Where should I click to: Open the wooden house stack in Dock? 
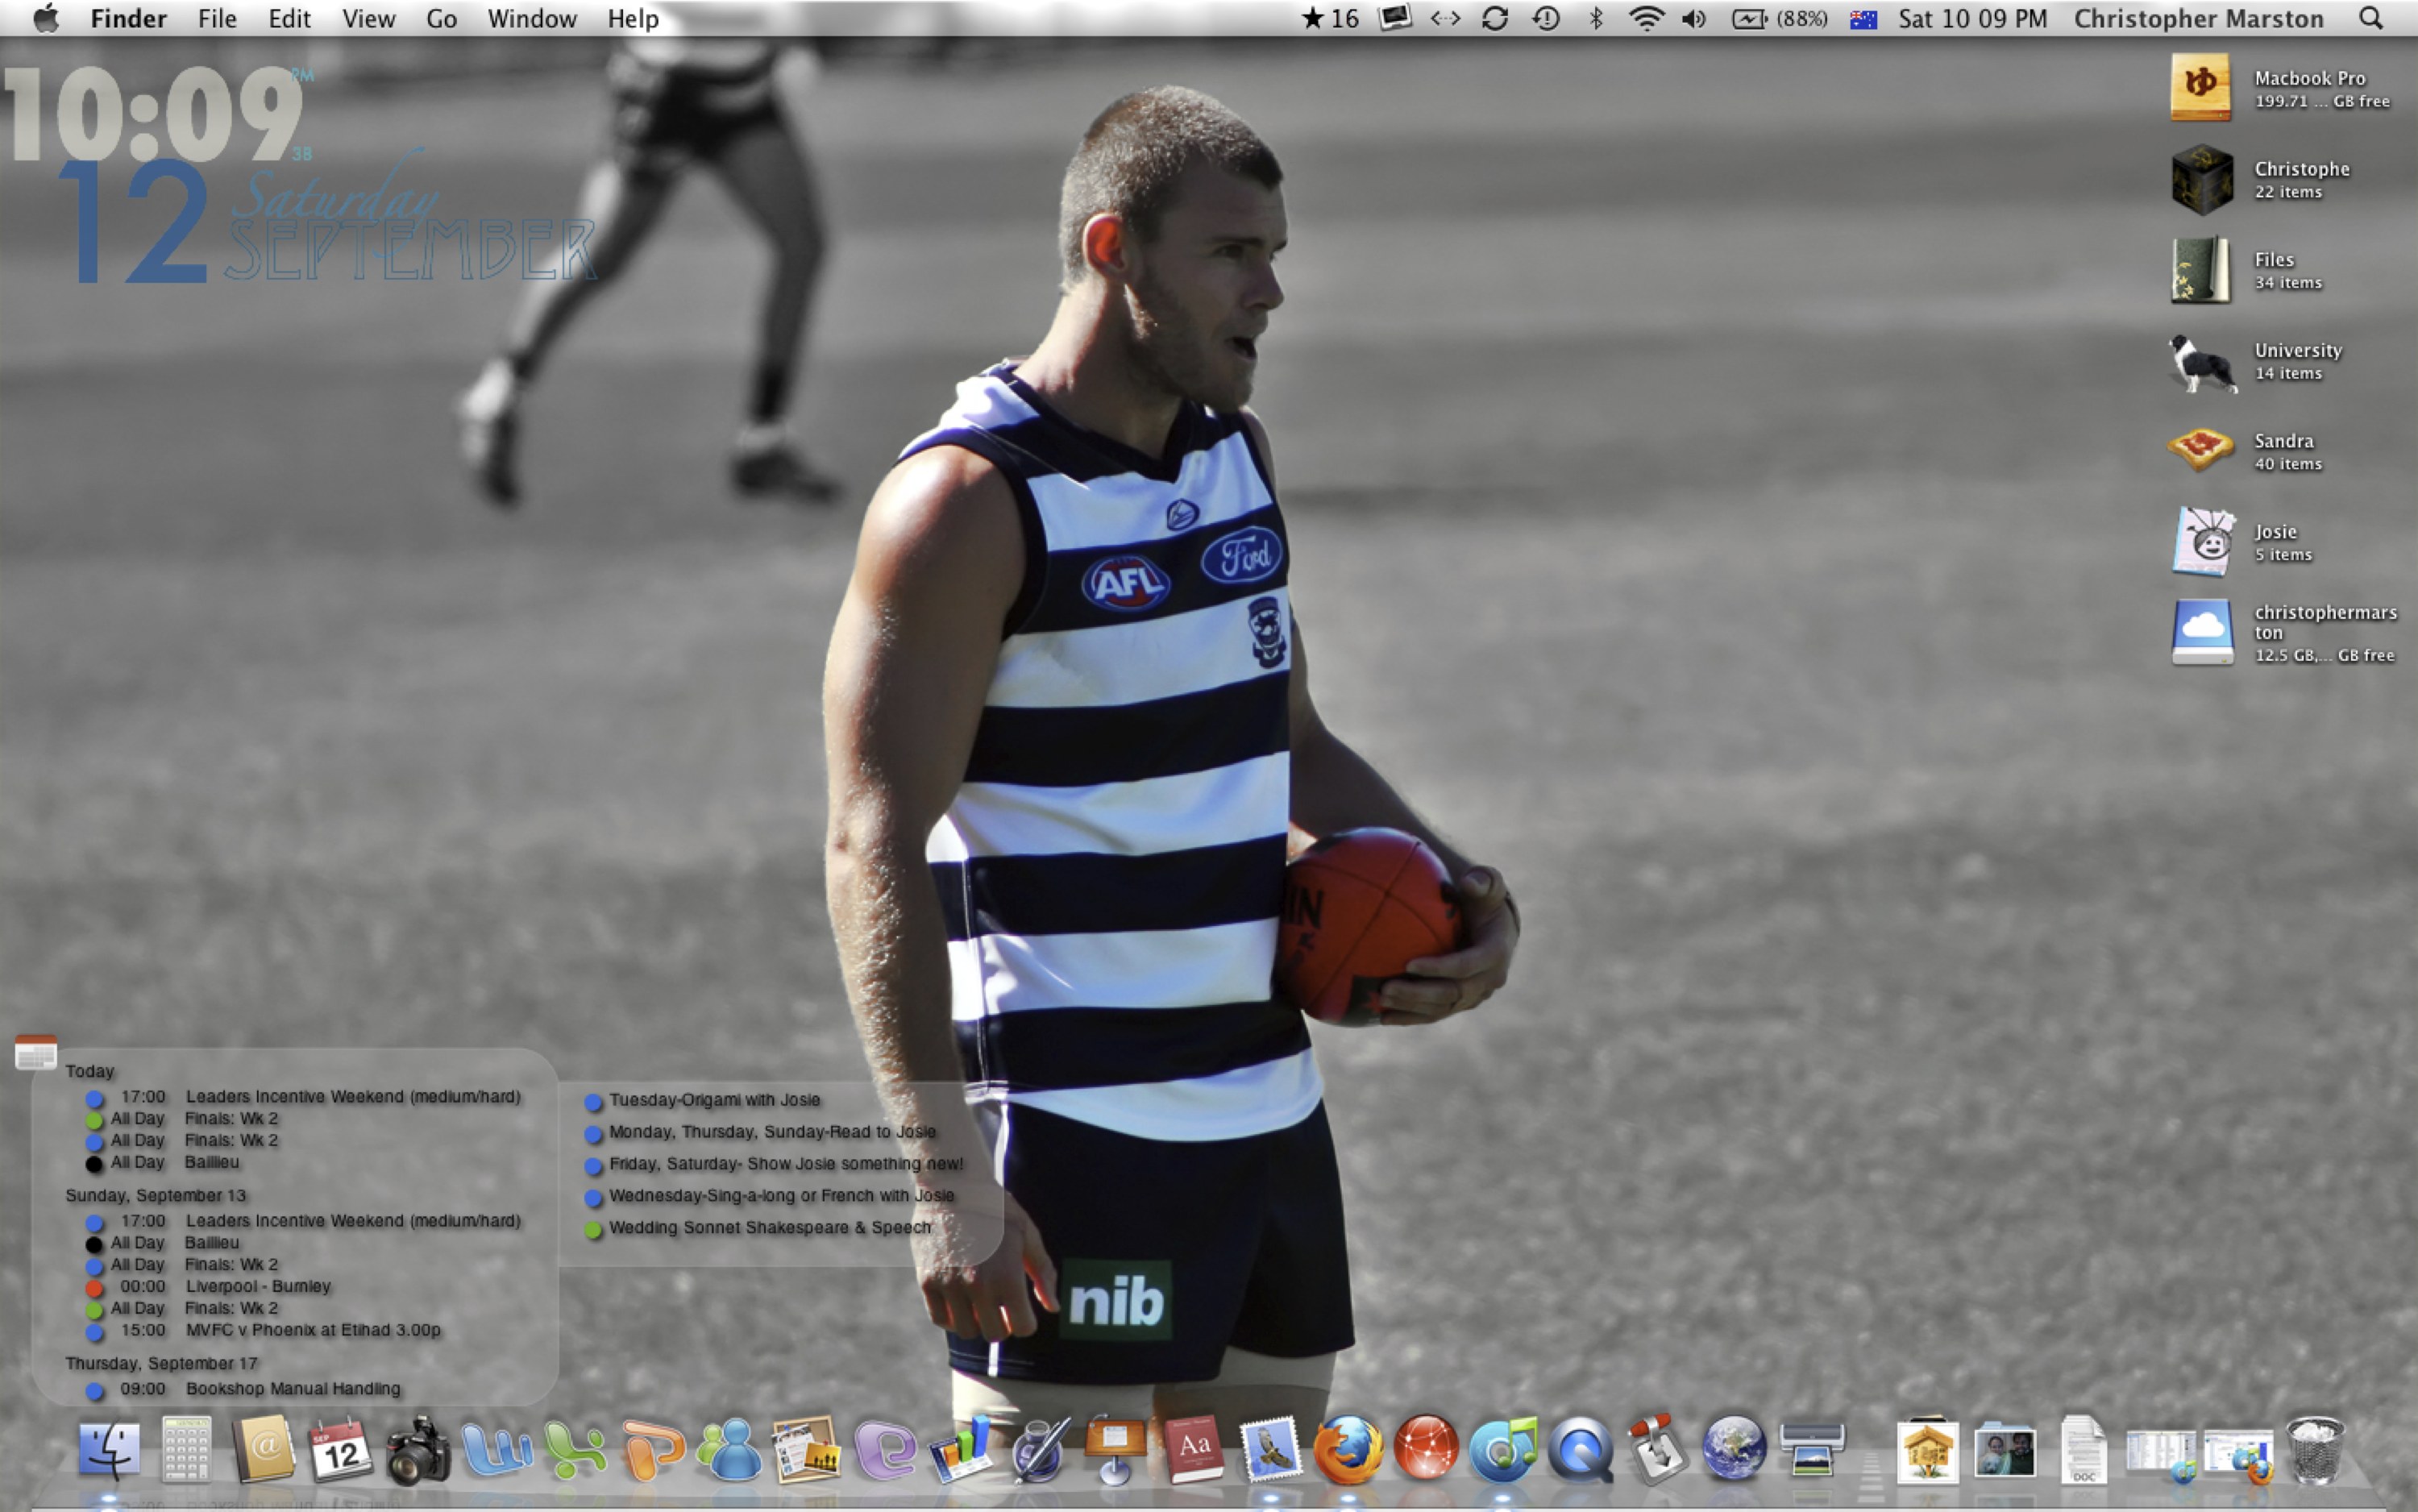click(x=1927, y=1449)
